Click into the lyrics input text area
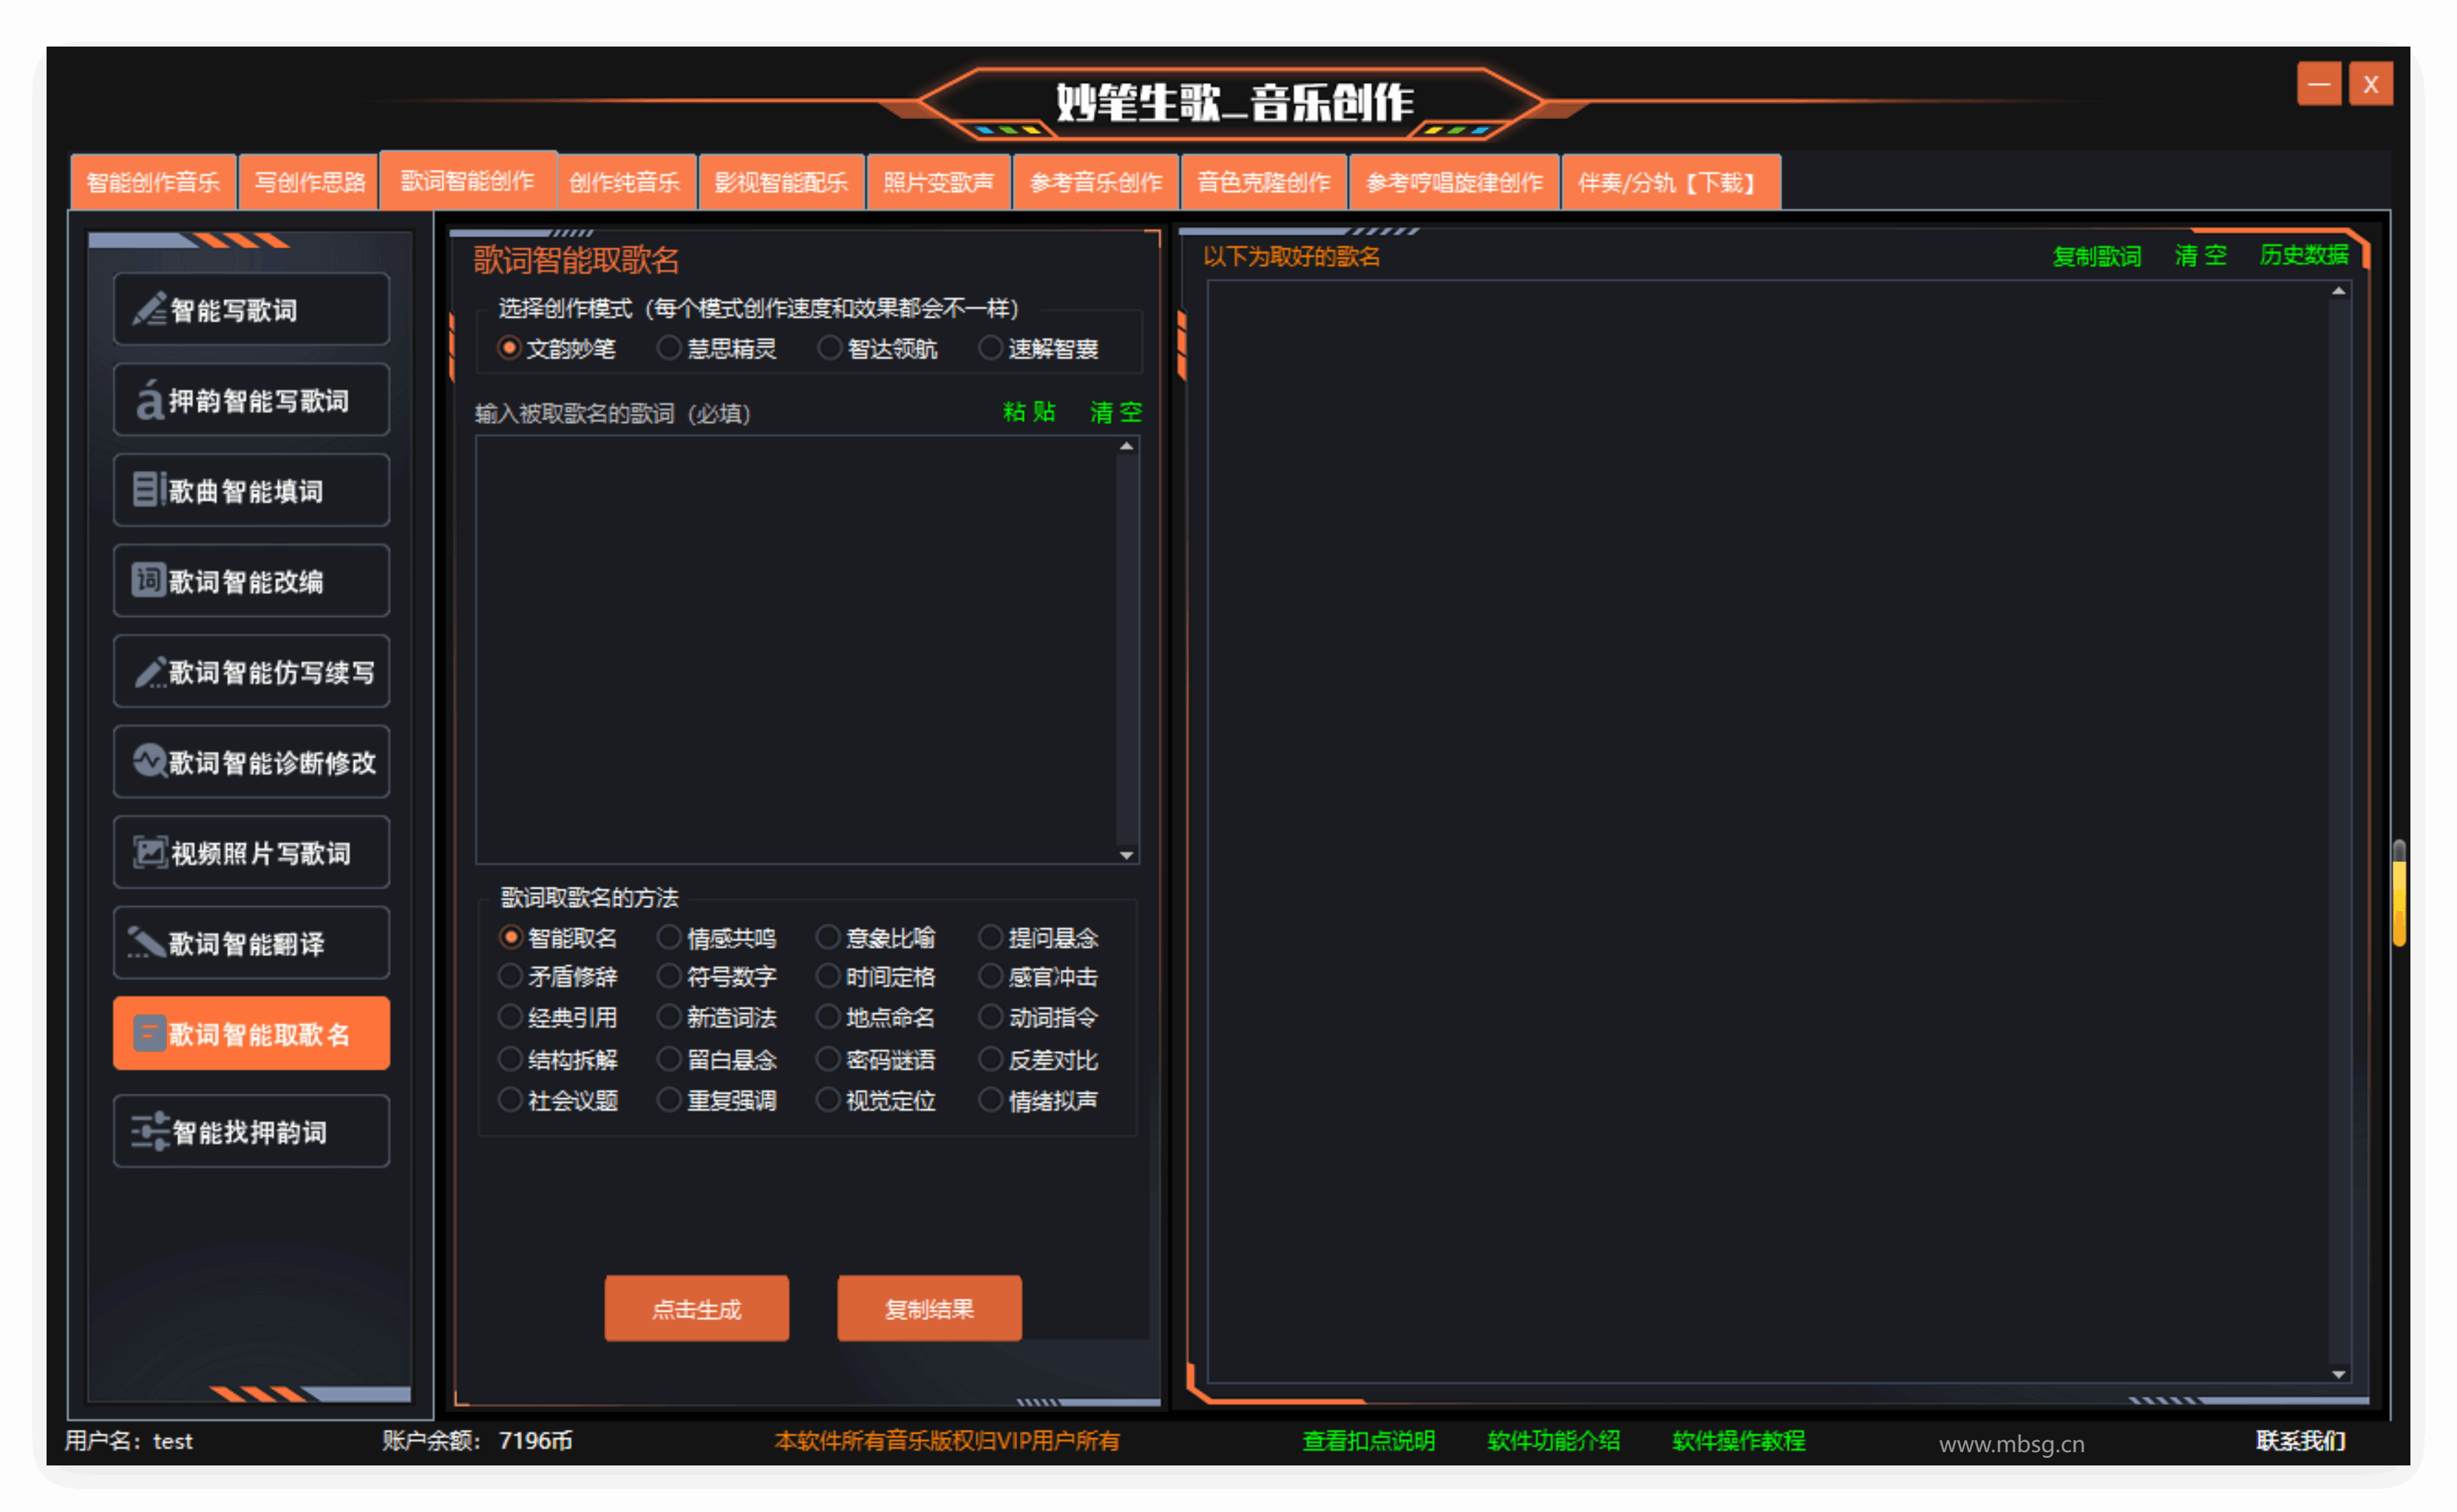 [x=795, y=650]
